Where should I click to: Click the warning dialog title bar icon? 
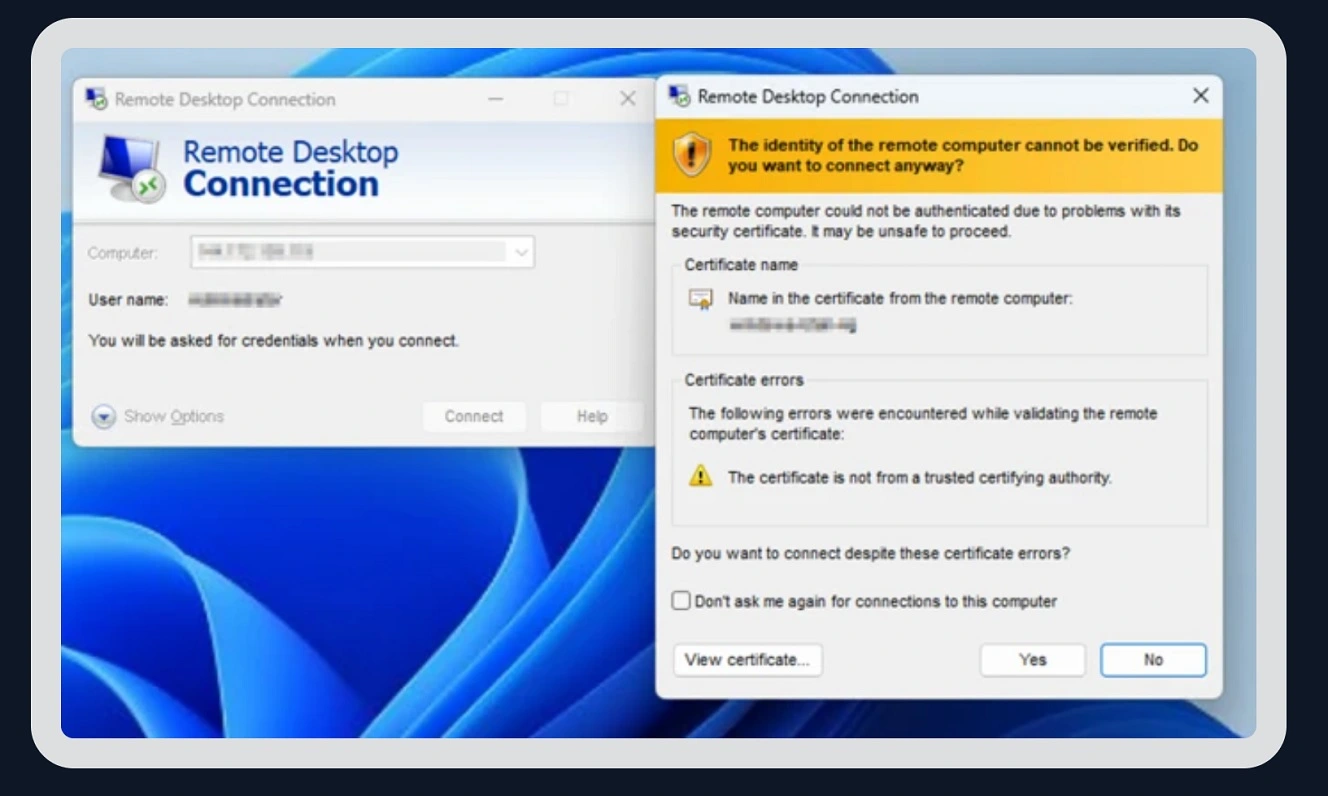pos(680,96)
